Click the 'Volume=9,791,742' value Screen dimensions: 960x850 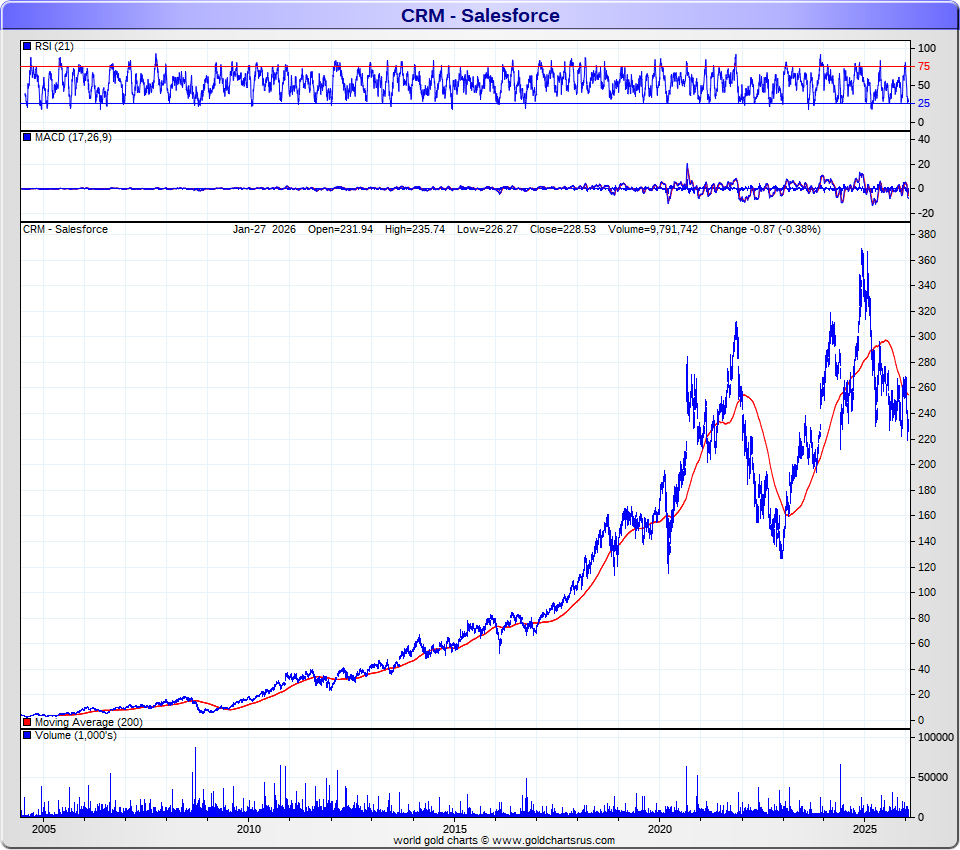point(653,229)
